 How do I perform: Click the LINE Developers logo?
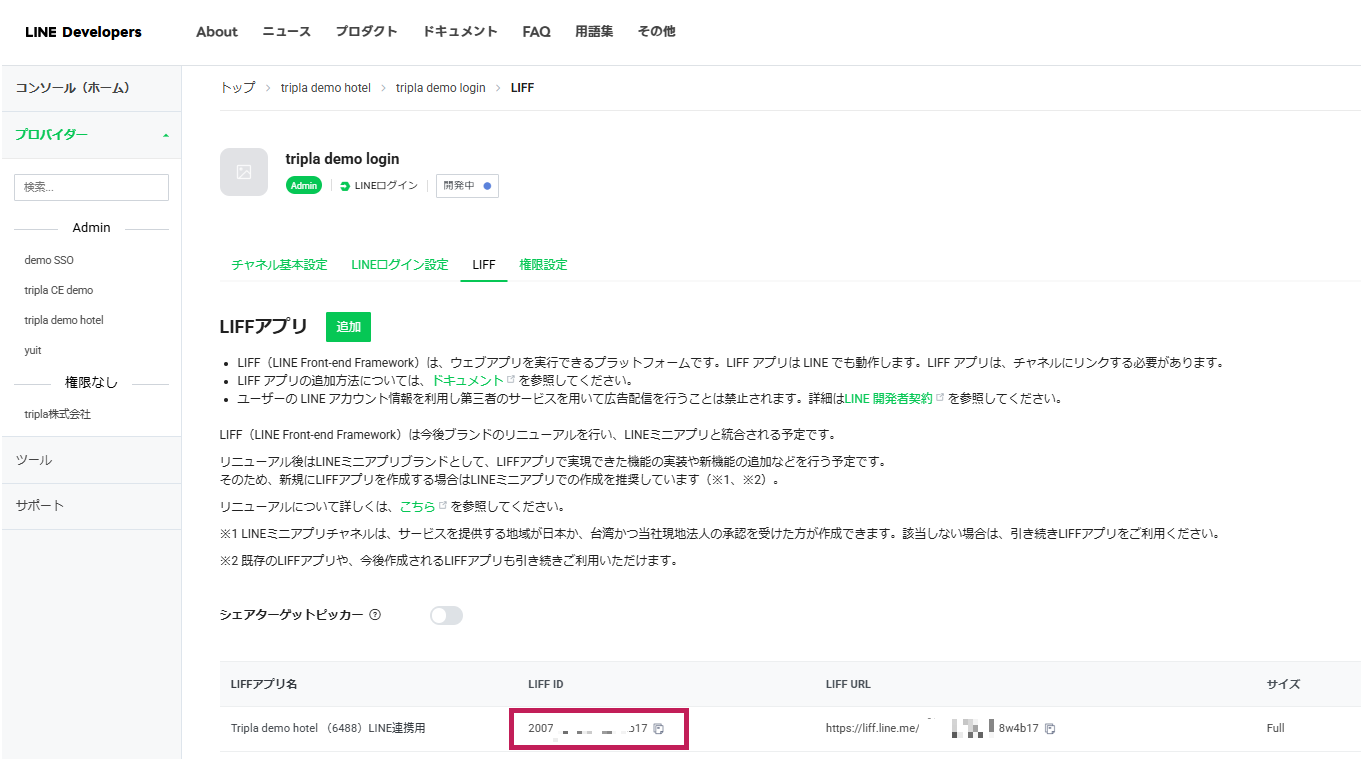[x=83, y=32]
